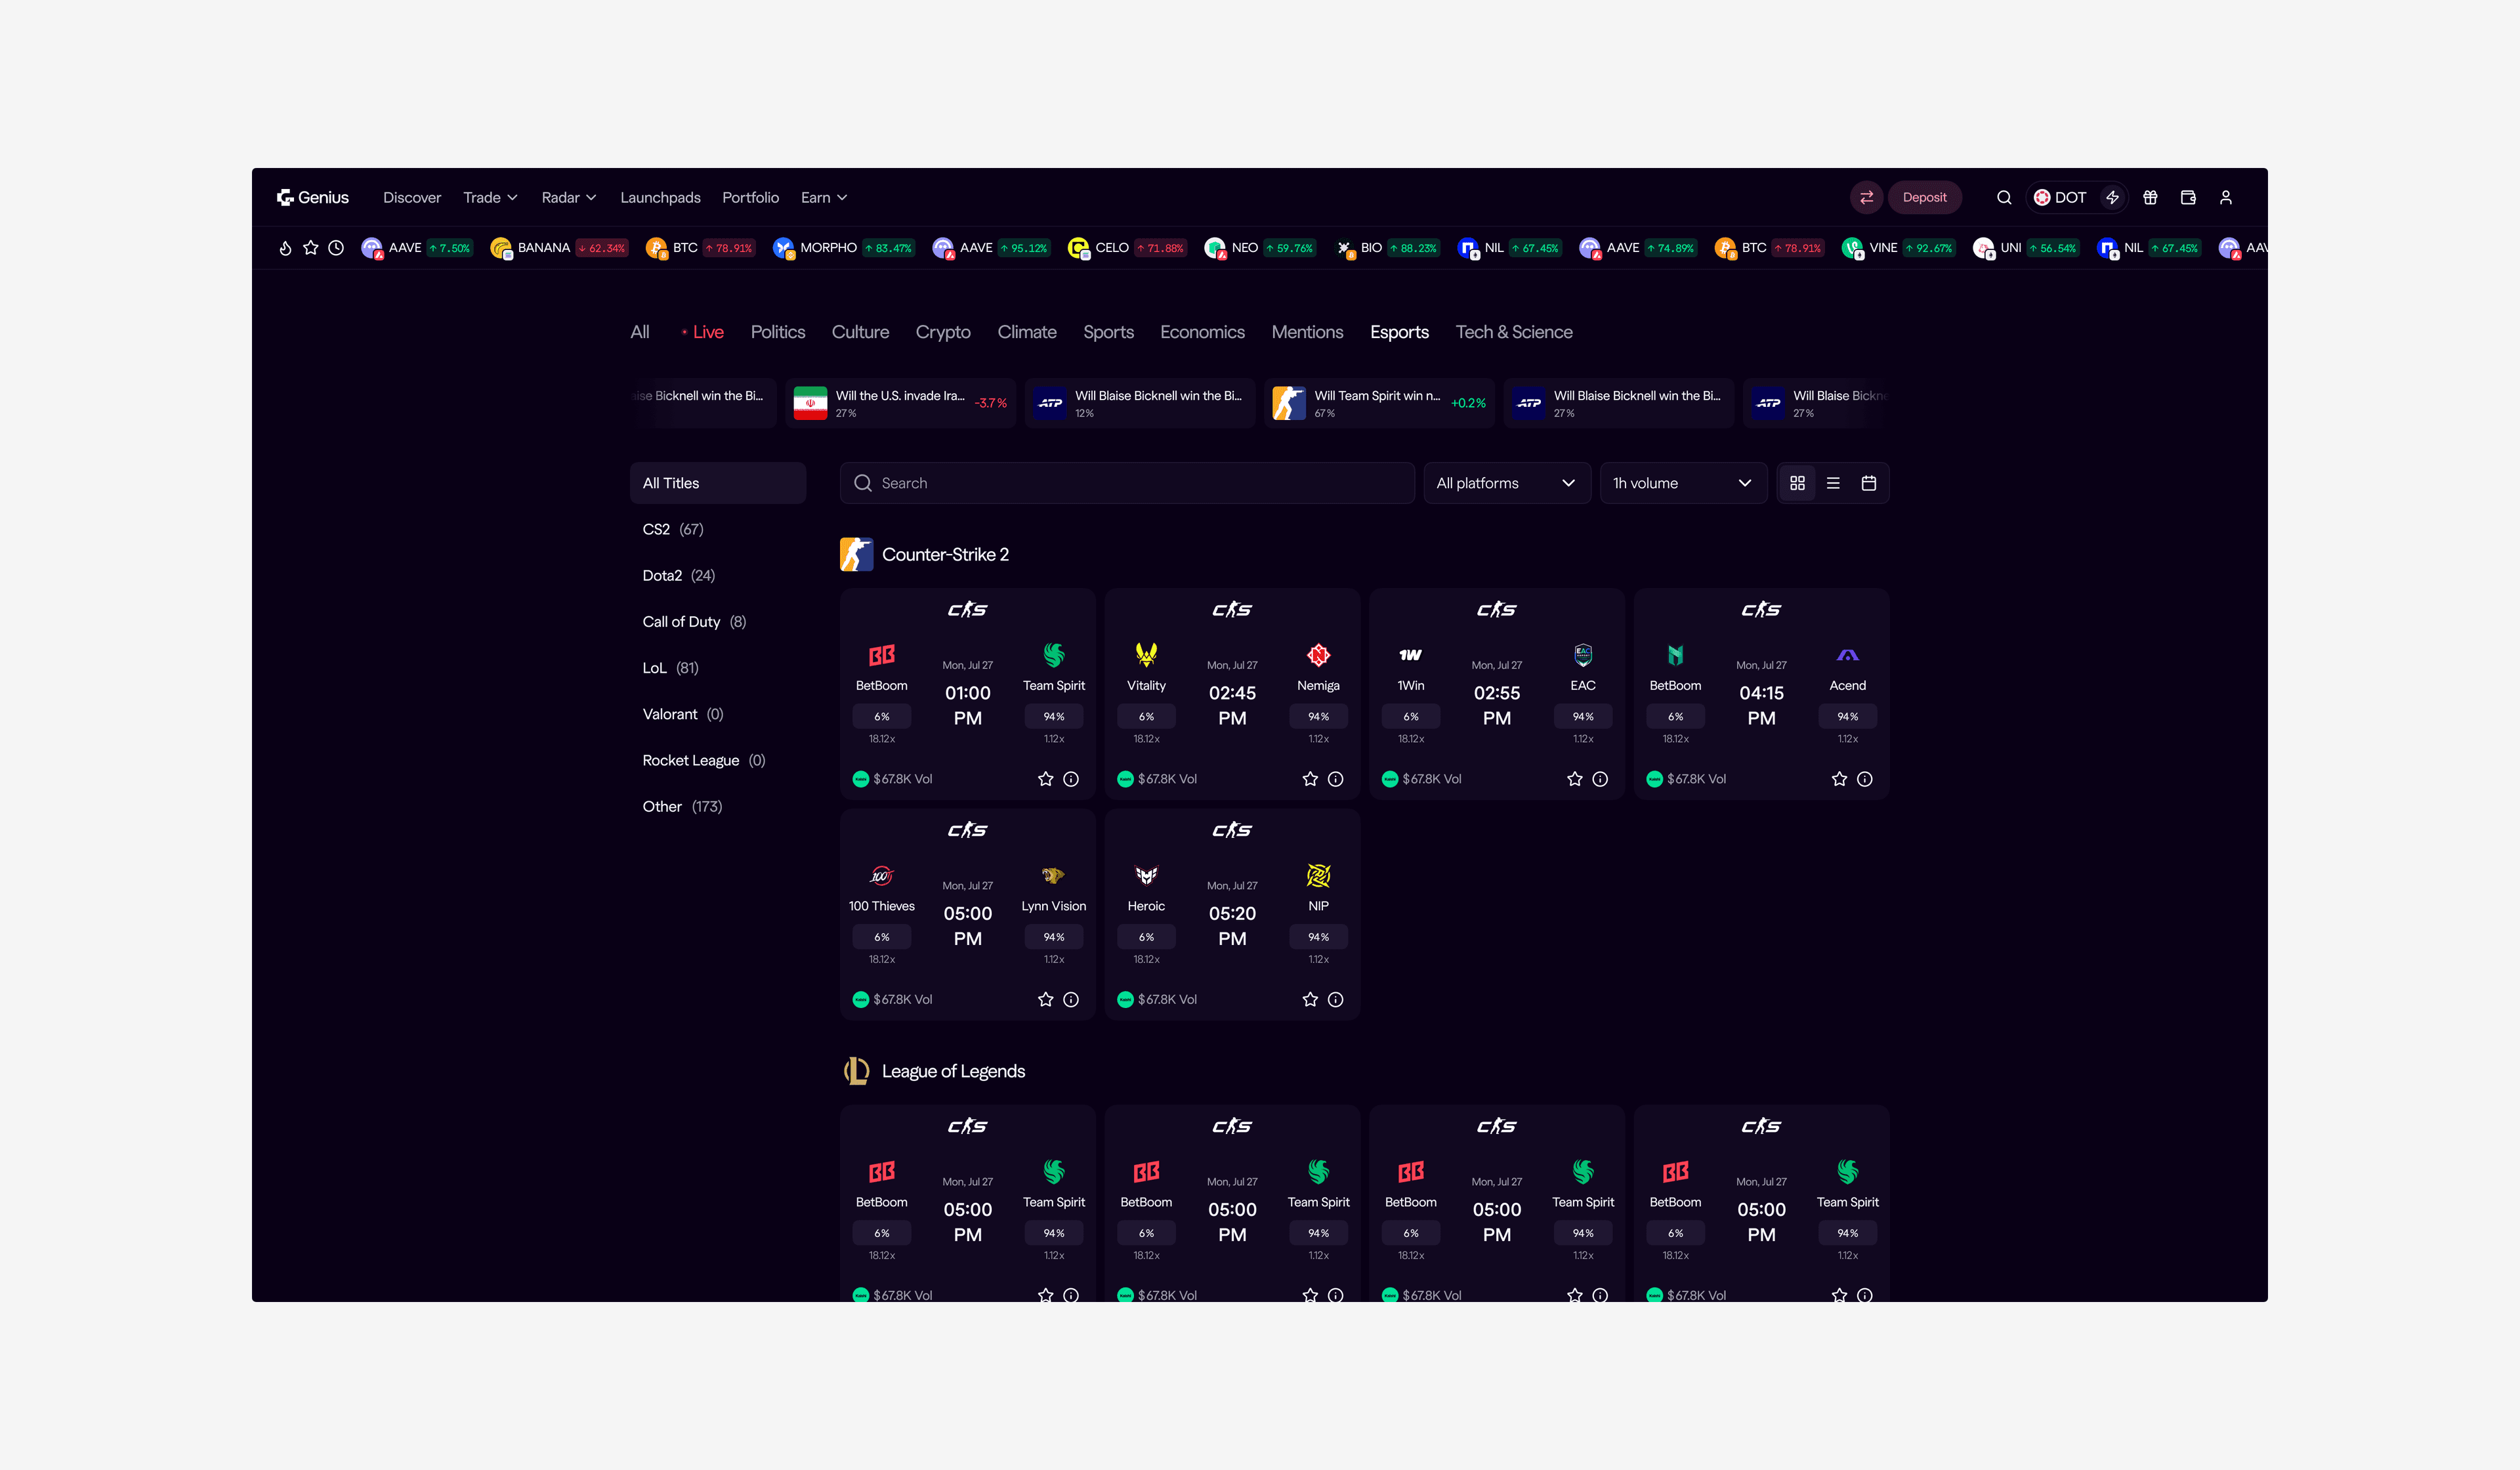Open the Will Team Spirit win market card
Screen dimensions: 2520x1470
coord(1379,403)
